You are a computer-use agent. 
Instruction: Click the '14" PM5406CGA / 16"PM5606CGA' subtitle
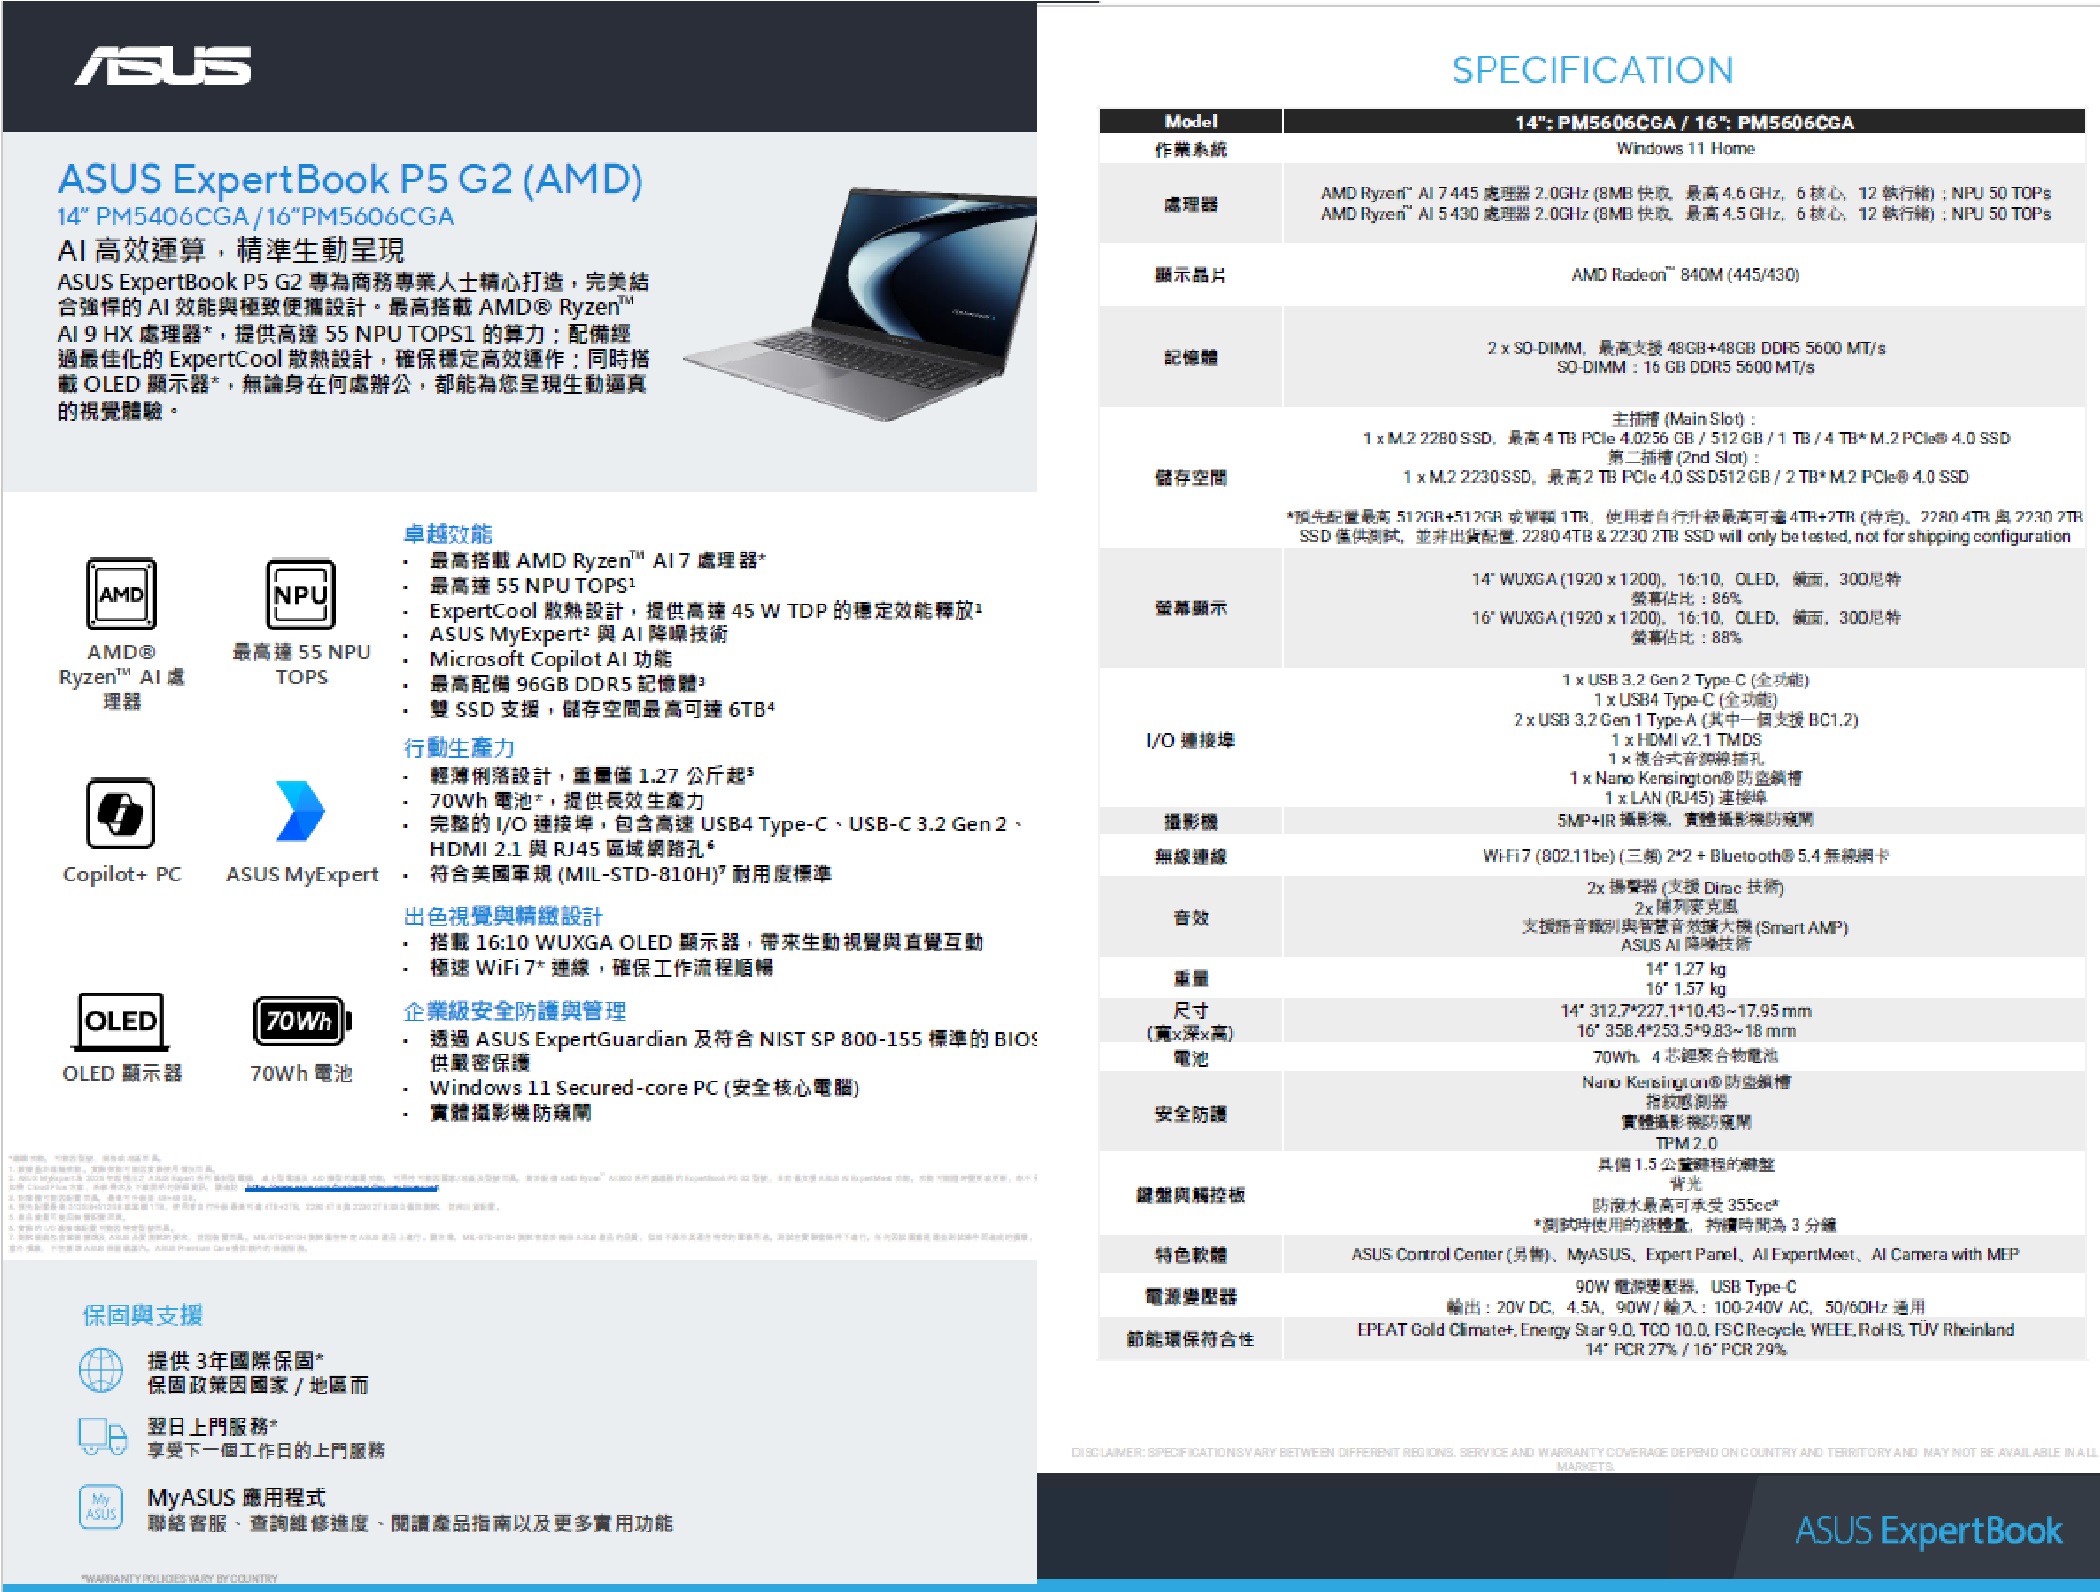tap(255, 217)
